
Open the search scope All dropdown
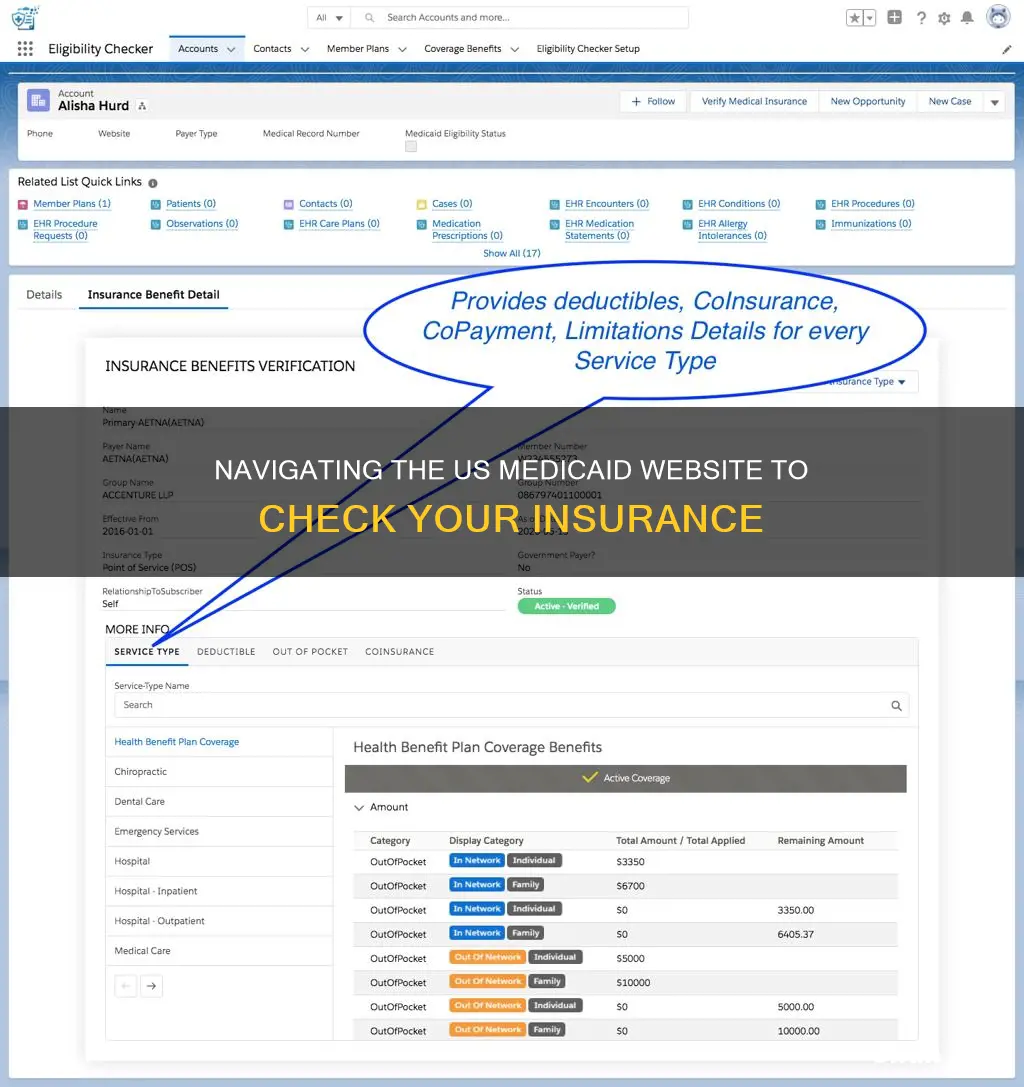(329, 18)
